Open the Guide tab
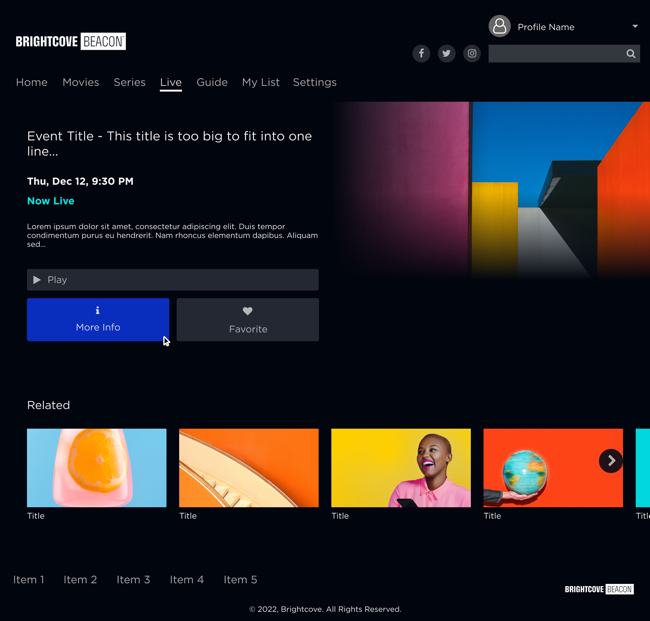The height and width of the screenshot is (621, 650). [x=212, y=83]
